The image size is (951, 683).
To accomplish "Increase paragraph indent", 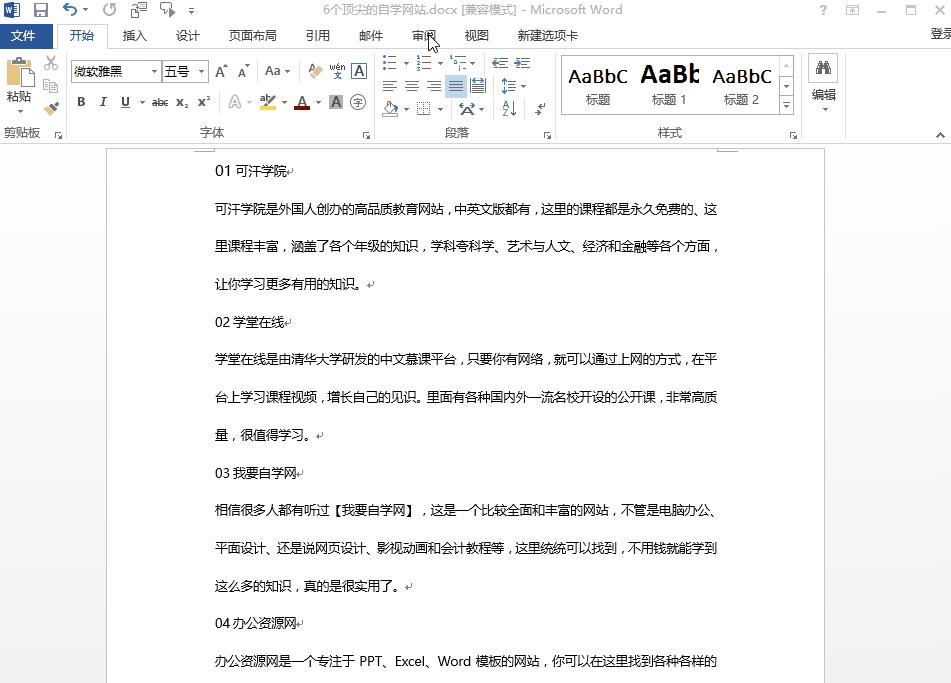I will pos(522,63).
